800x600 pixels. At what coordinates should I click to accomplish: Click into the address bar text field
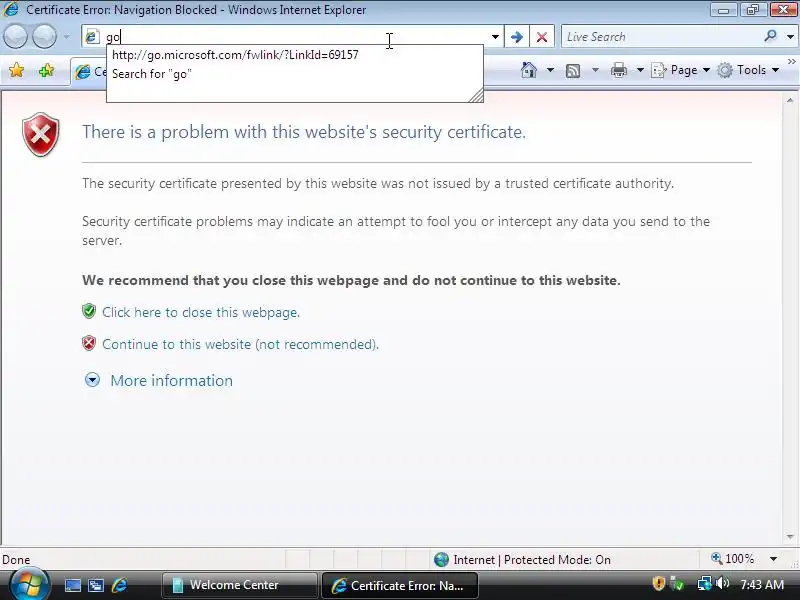pos(293,37)
